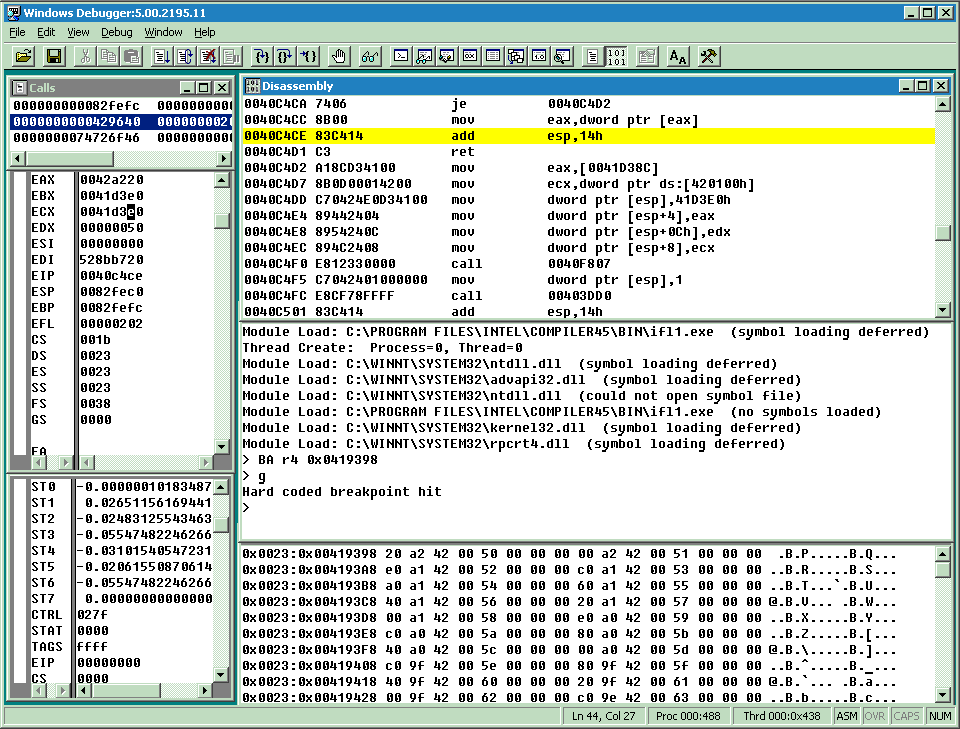The height and width of the screenshot is (729, 960).
Task: Click the toolbar window icon showing 1.0
Action: click(x=539, y=57)
